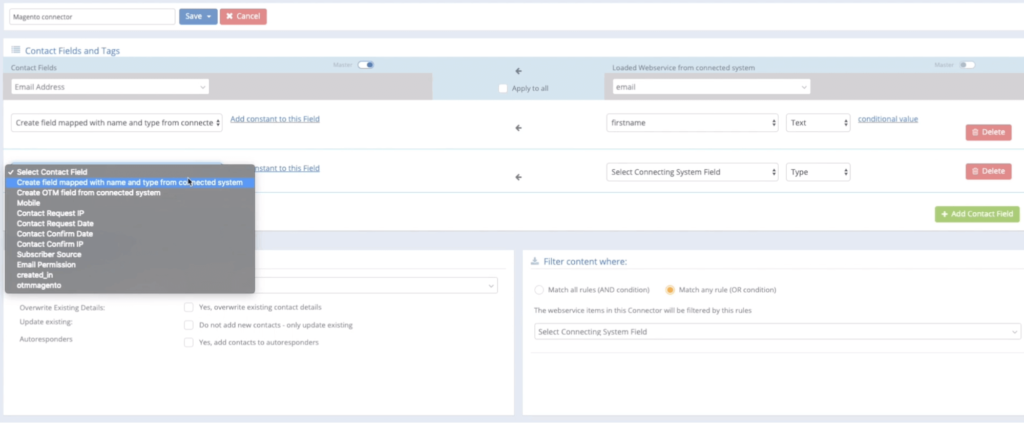The width and height of the screenshot is (1024, 423).
Task: Click Add constant to this Field in firstname row
Action: tap(275, 119)
